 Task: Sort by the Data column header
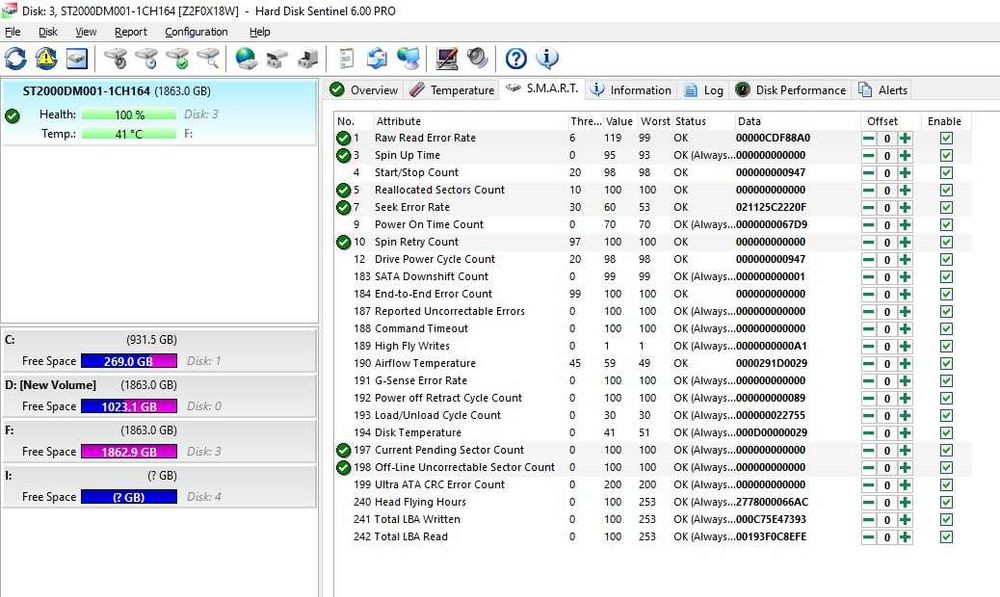pos(797,121)
